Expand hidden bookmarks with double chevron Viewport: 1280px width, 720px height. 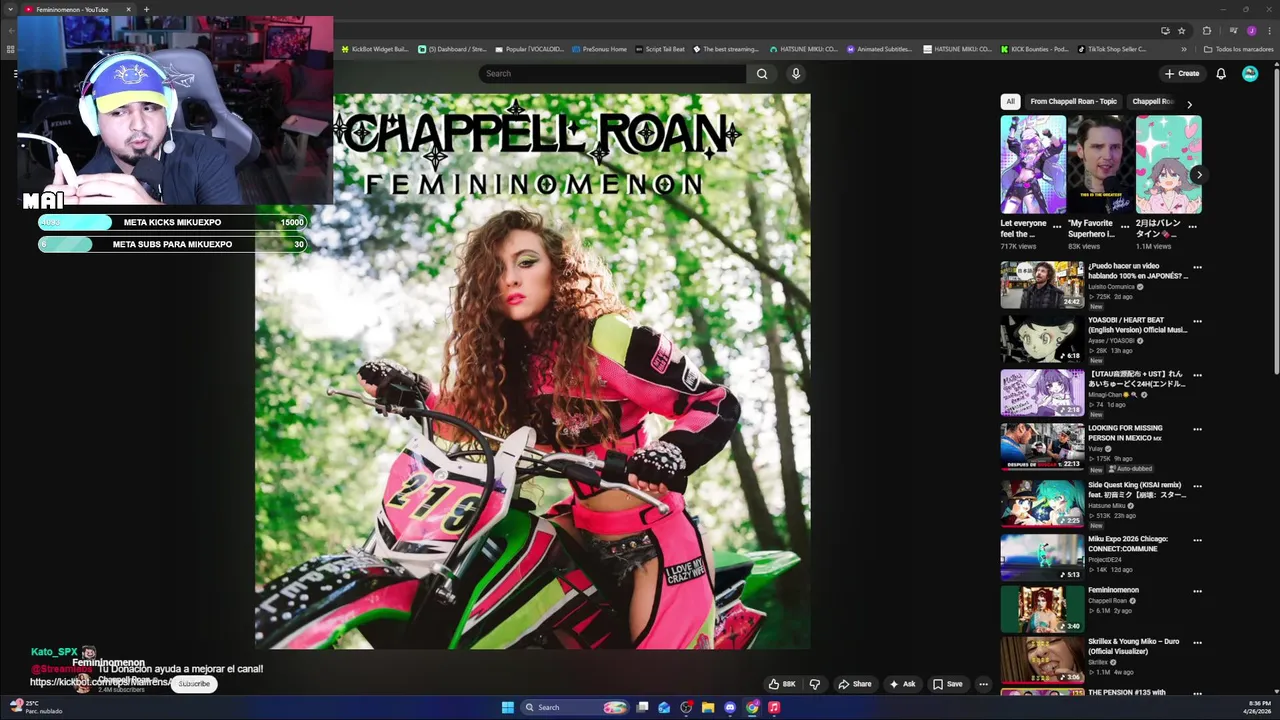1184,49
